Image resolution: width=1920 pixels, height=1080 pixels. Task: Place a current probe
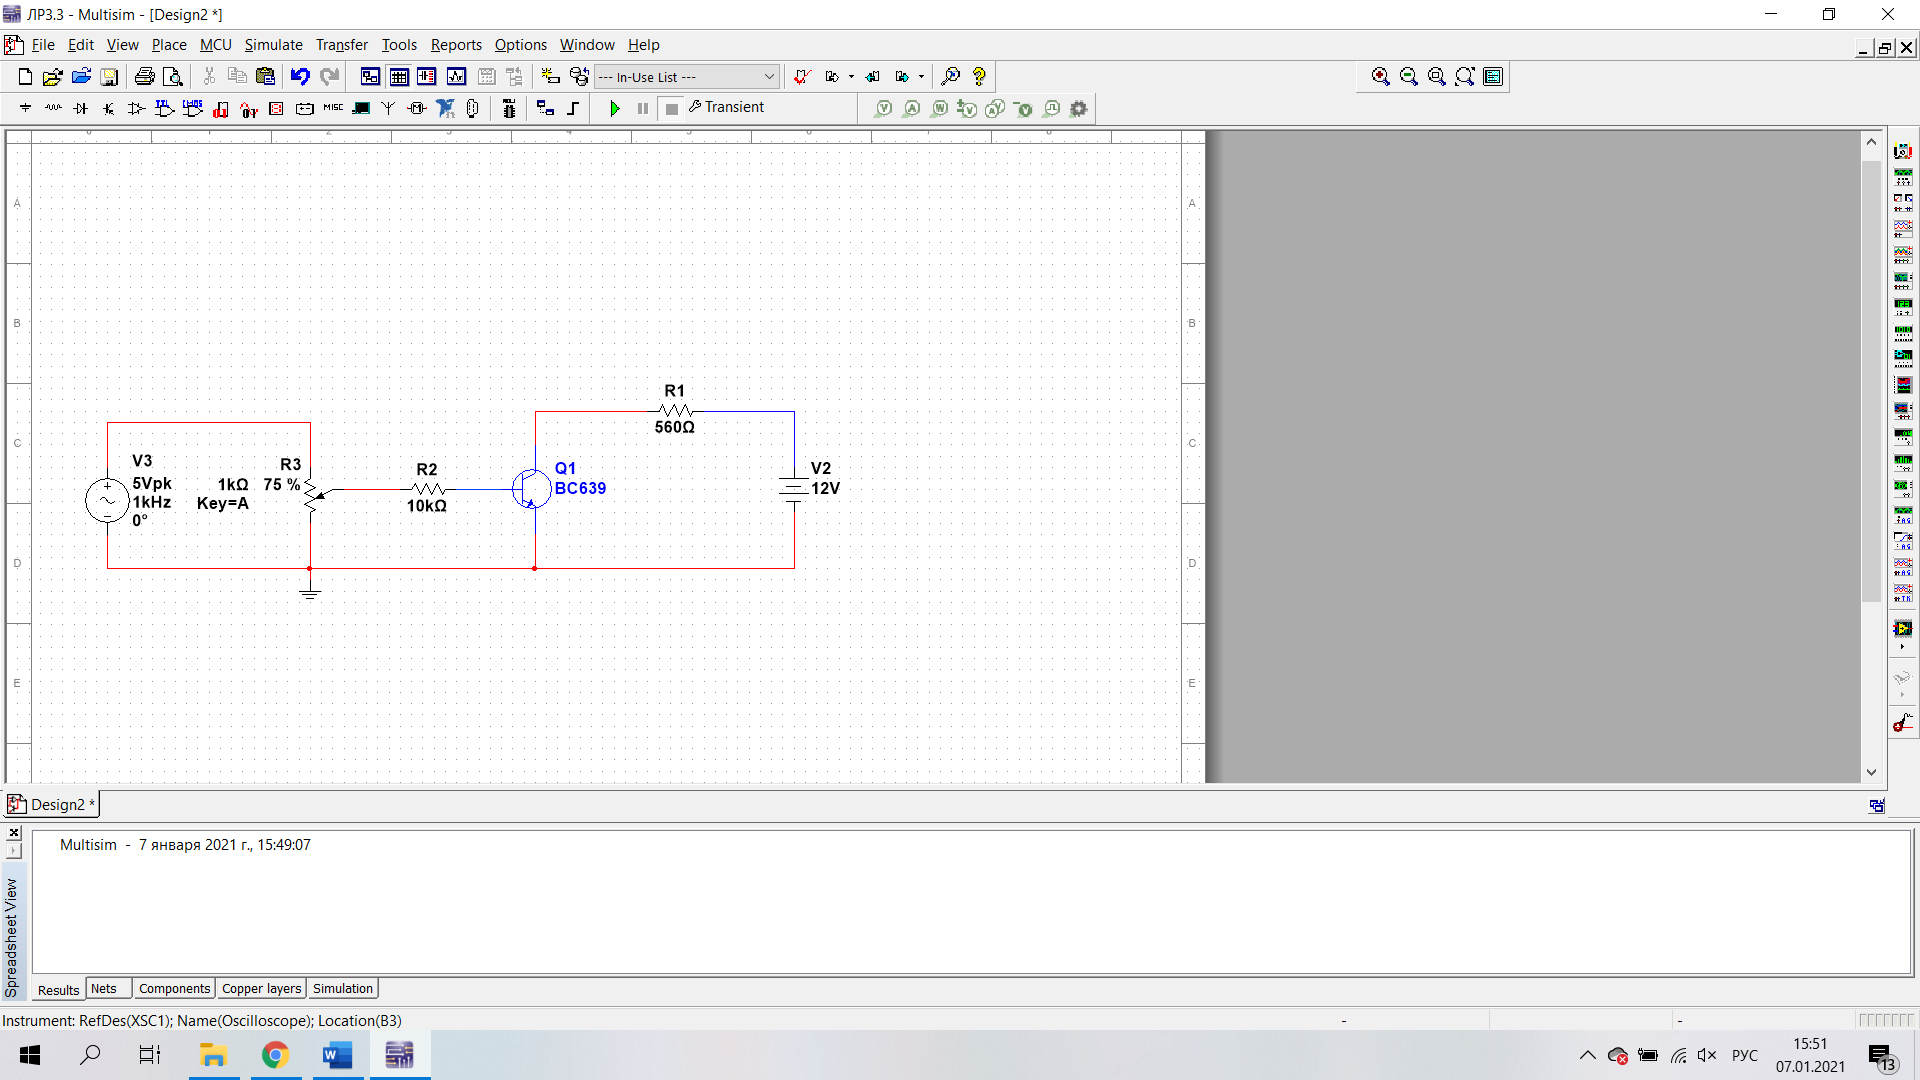point(911,108)
